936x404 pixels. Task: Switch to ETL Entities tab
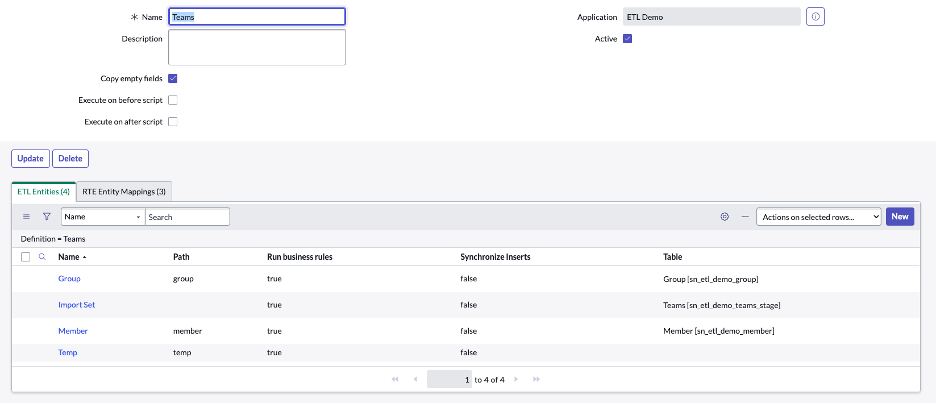[44, 192]
